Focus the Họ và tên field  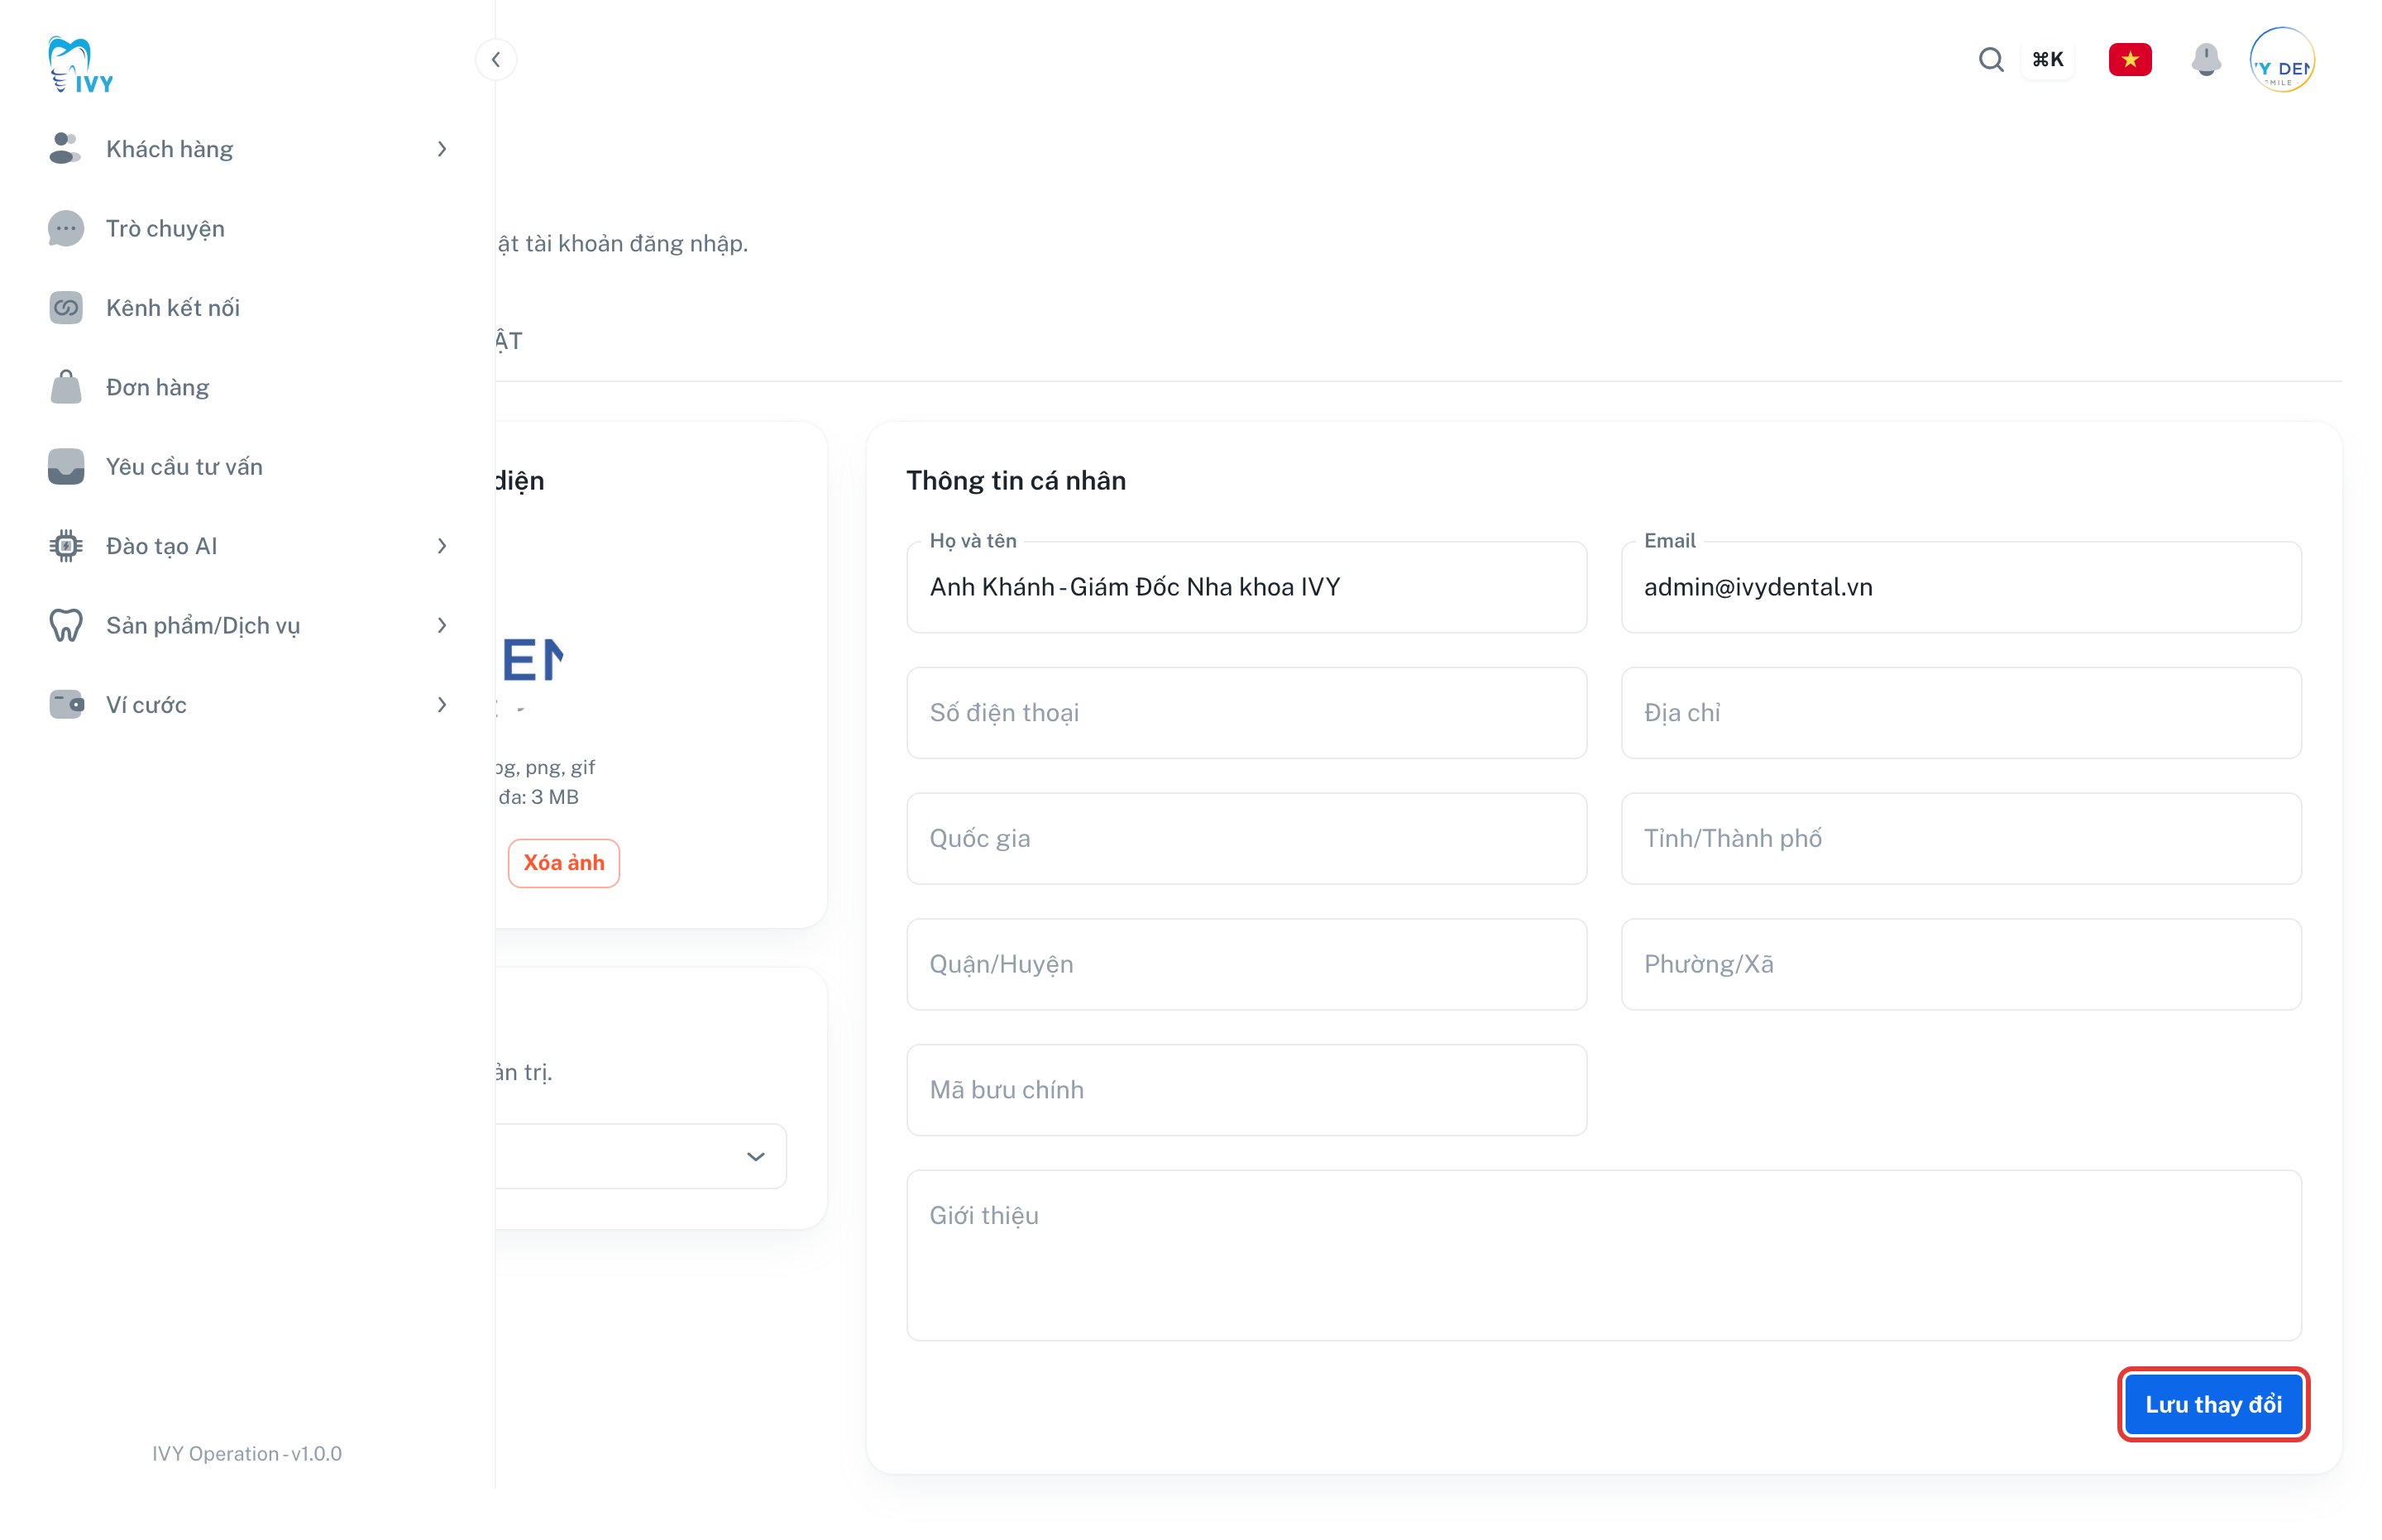click(1246, 587)
